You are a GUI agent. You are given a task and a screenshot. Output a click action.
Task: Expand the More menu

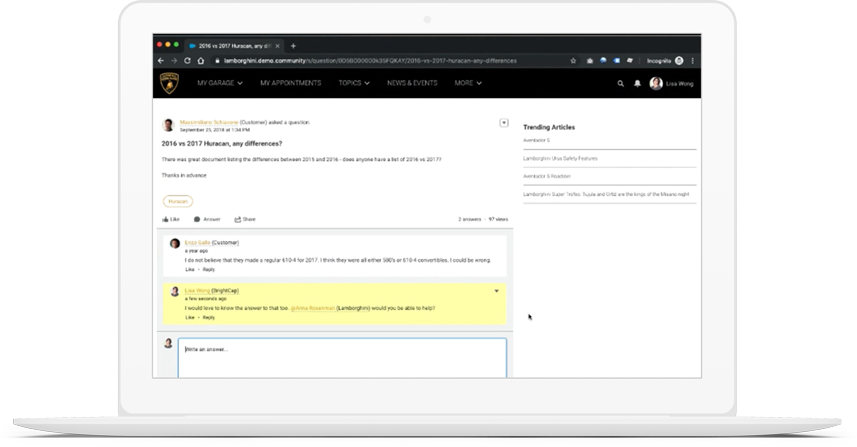click(468, 83)
